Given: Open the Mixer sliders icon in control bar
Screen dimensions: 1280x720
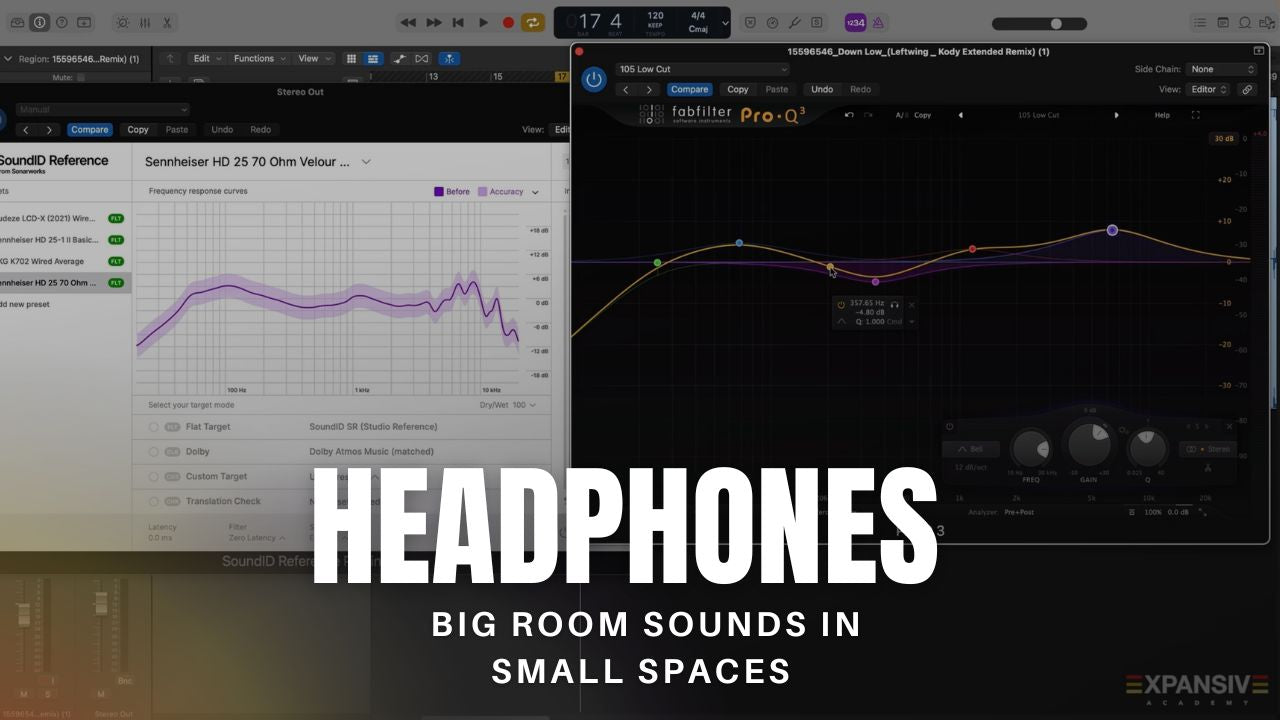Looking at the screenshot, I should pyautogui.click(x=145, y=22).
